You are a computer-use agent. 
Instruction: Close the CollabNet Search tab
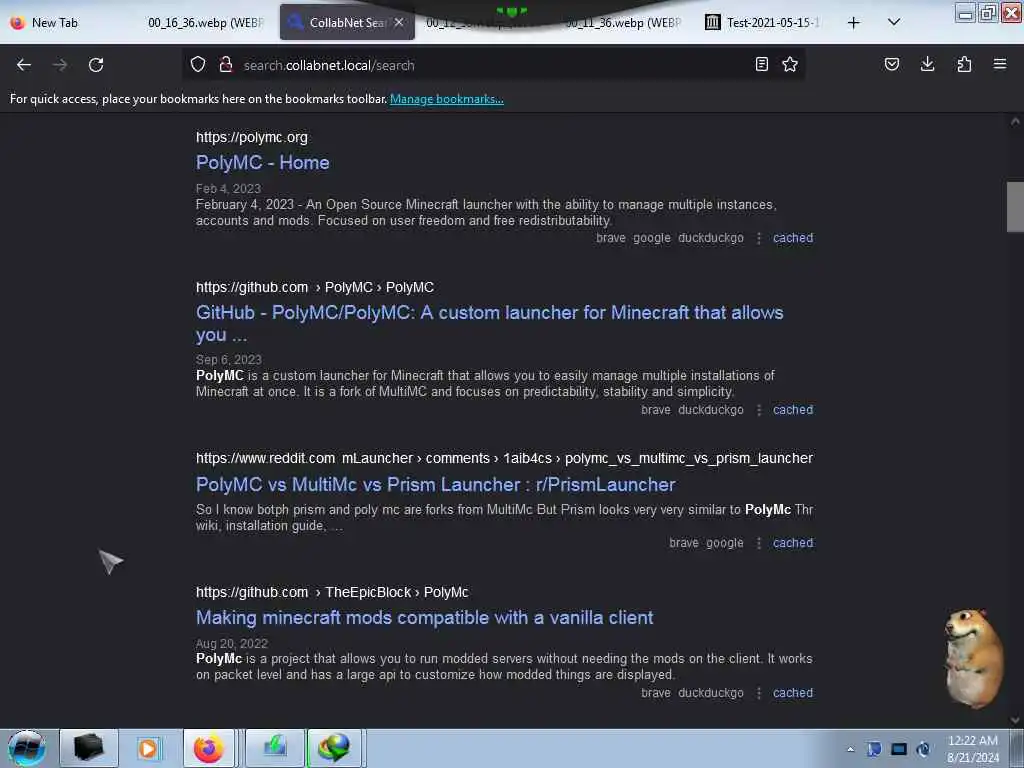399,22
